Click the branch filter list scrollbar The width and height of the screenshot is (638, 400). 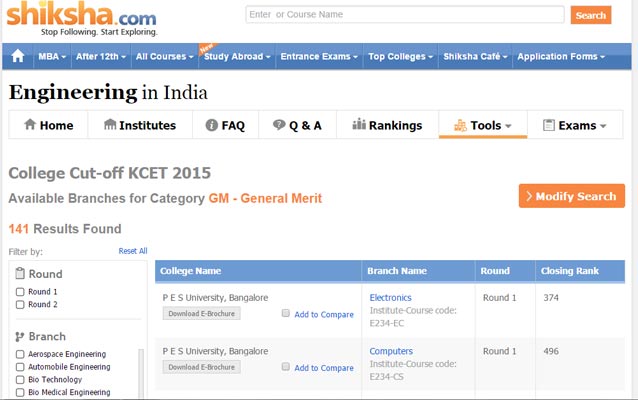click(141, 372)
